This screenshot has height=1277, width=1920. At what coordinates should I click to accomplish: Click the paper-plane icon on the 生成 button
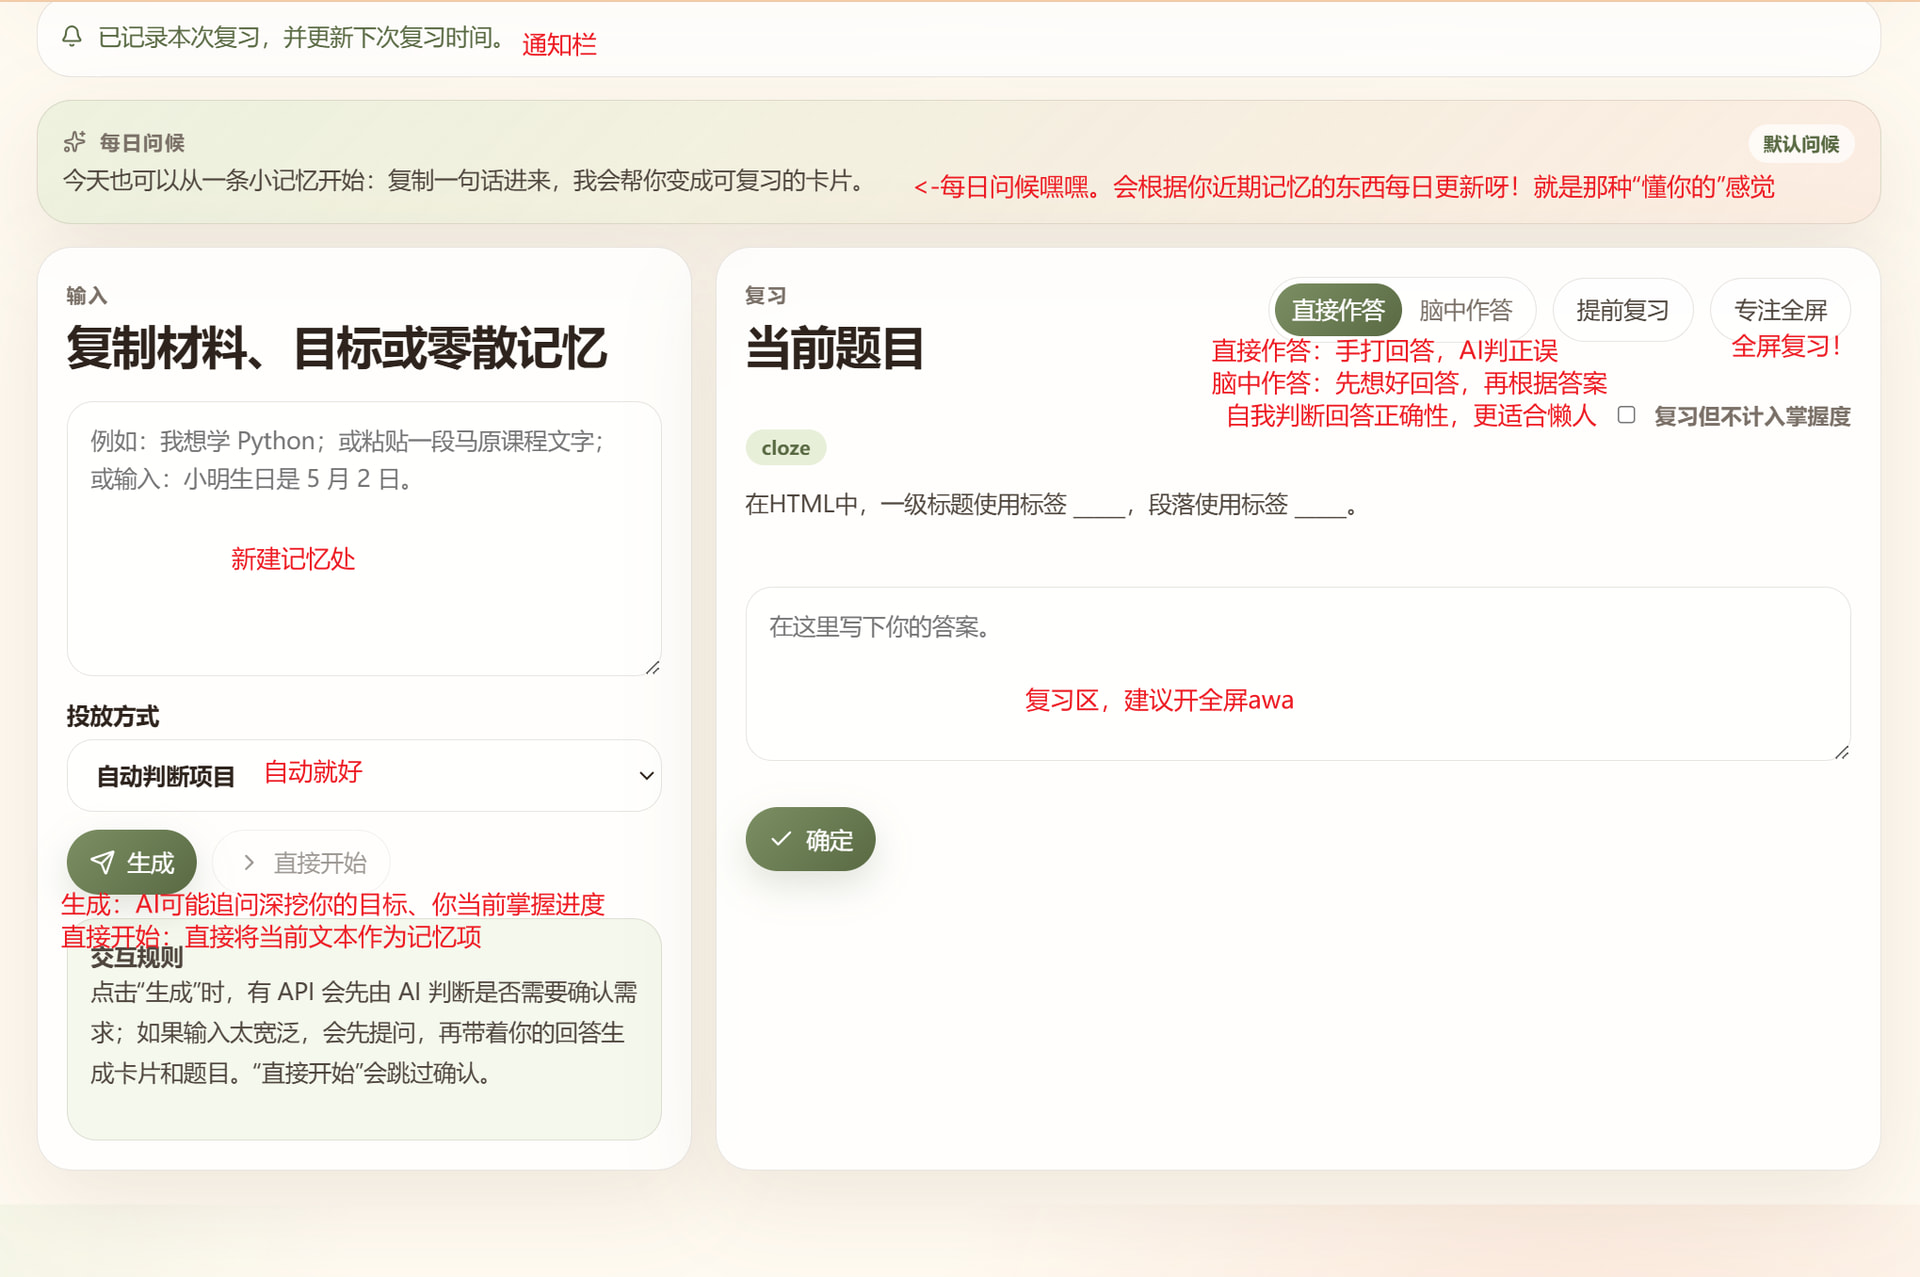point(103,862)
